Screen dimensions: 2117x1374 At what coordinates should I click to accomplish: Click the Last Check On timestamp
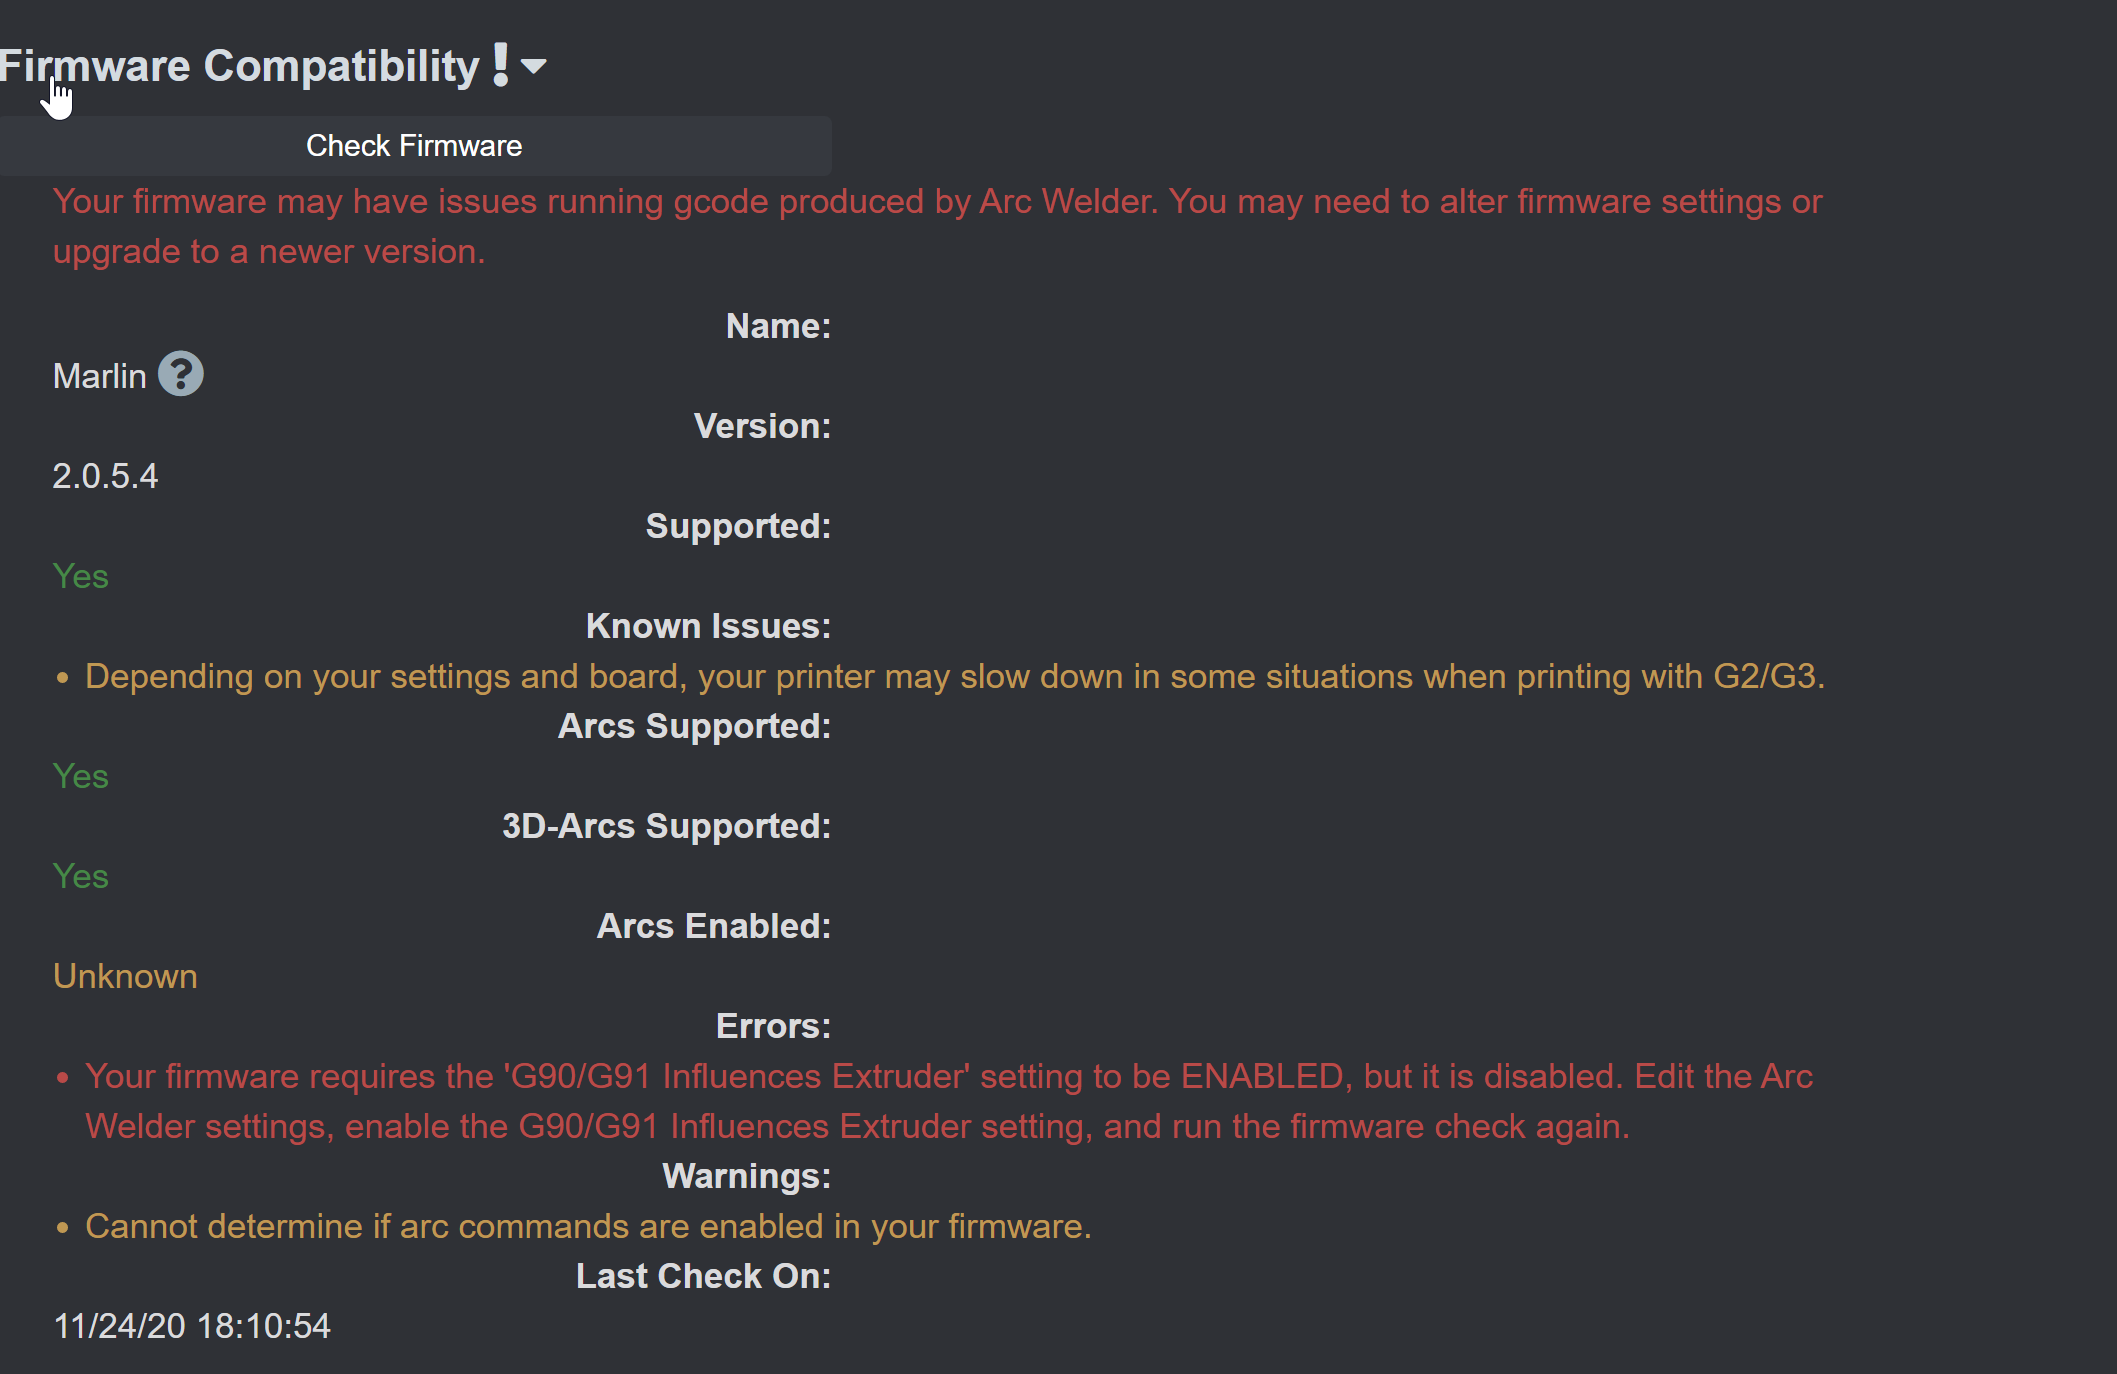[x=192, y=1326]
